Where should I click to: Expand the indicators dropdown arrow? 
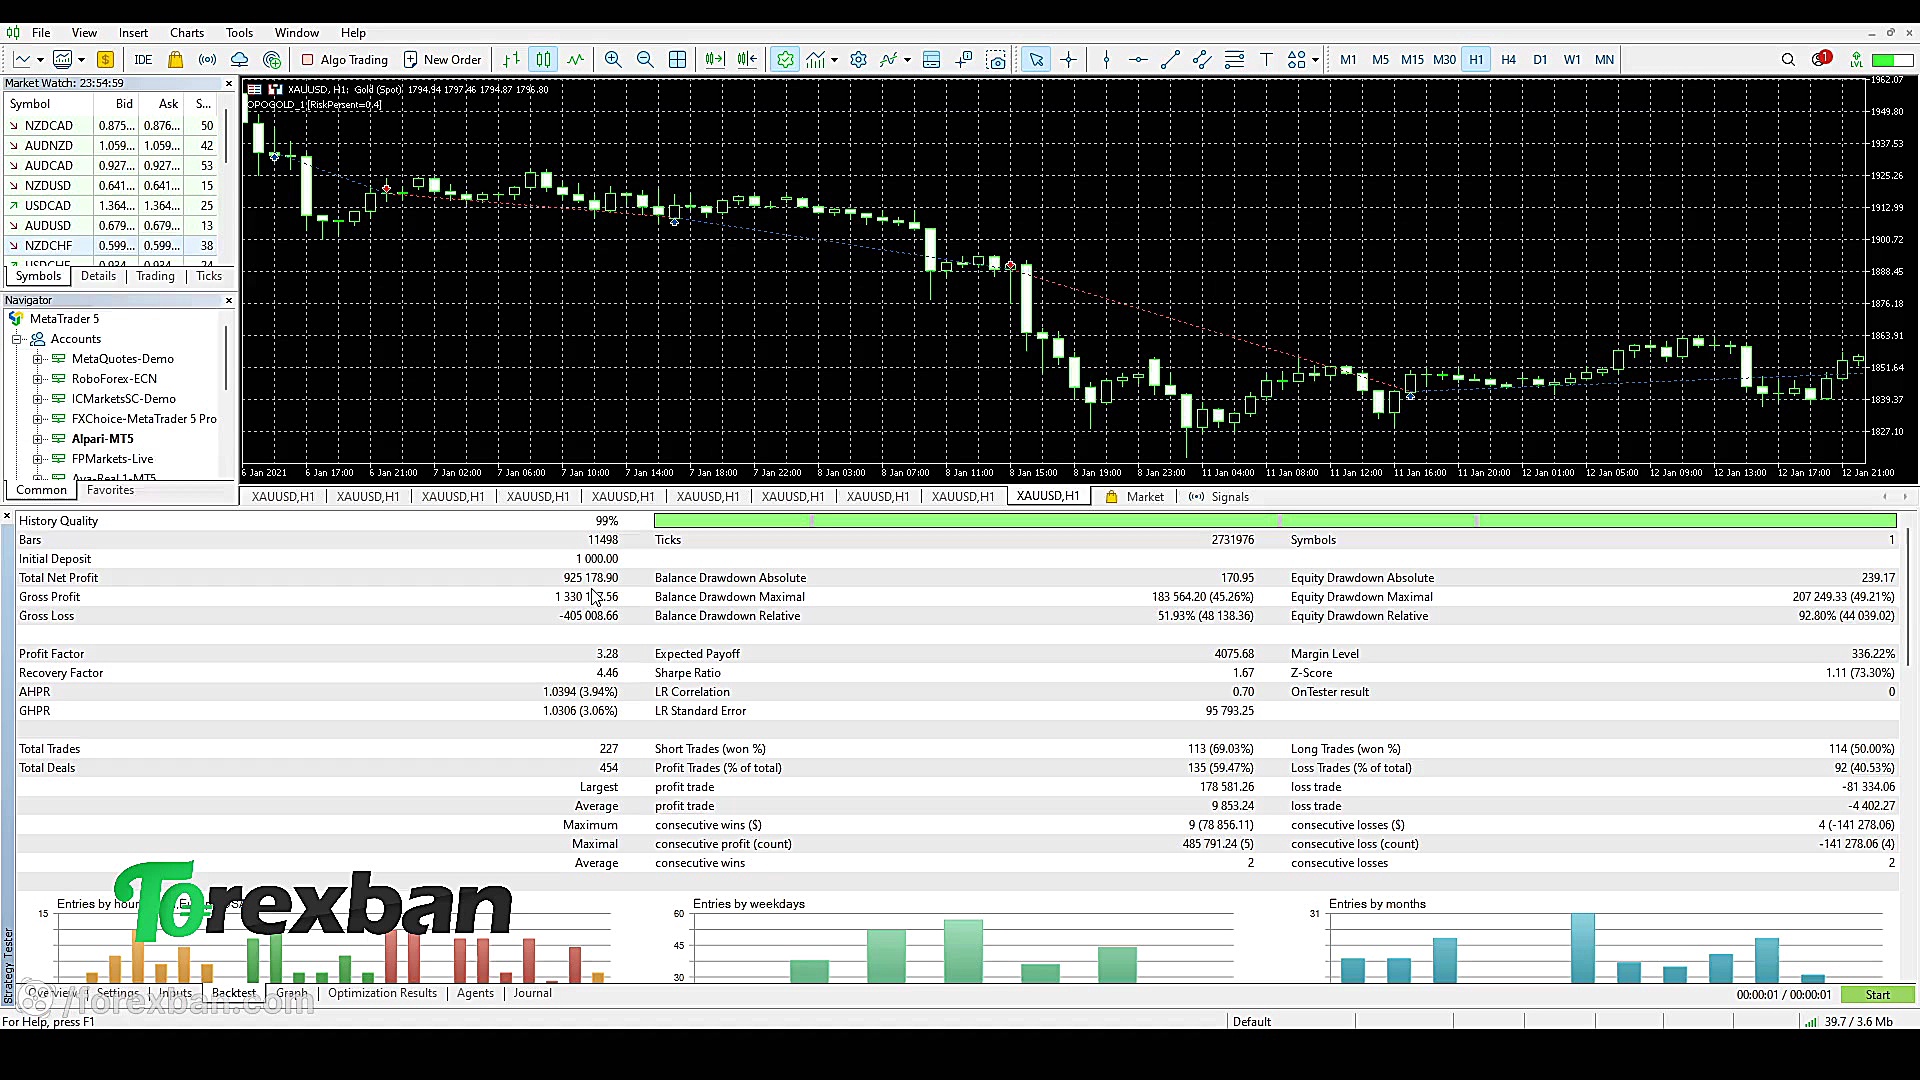pyautogui.click(x=834, y=60)
